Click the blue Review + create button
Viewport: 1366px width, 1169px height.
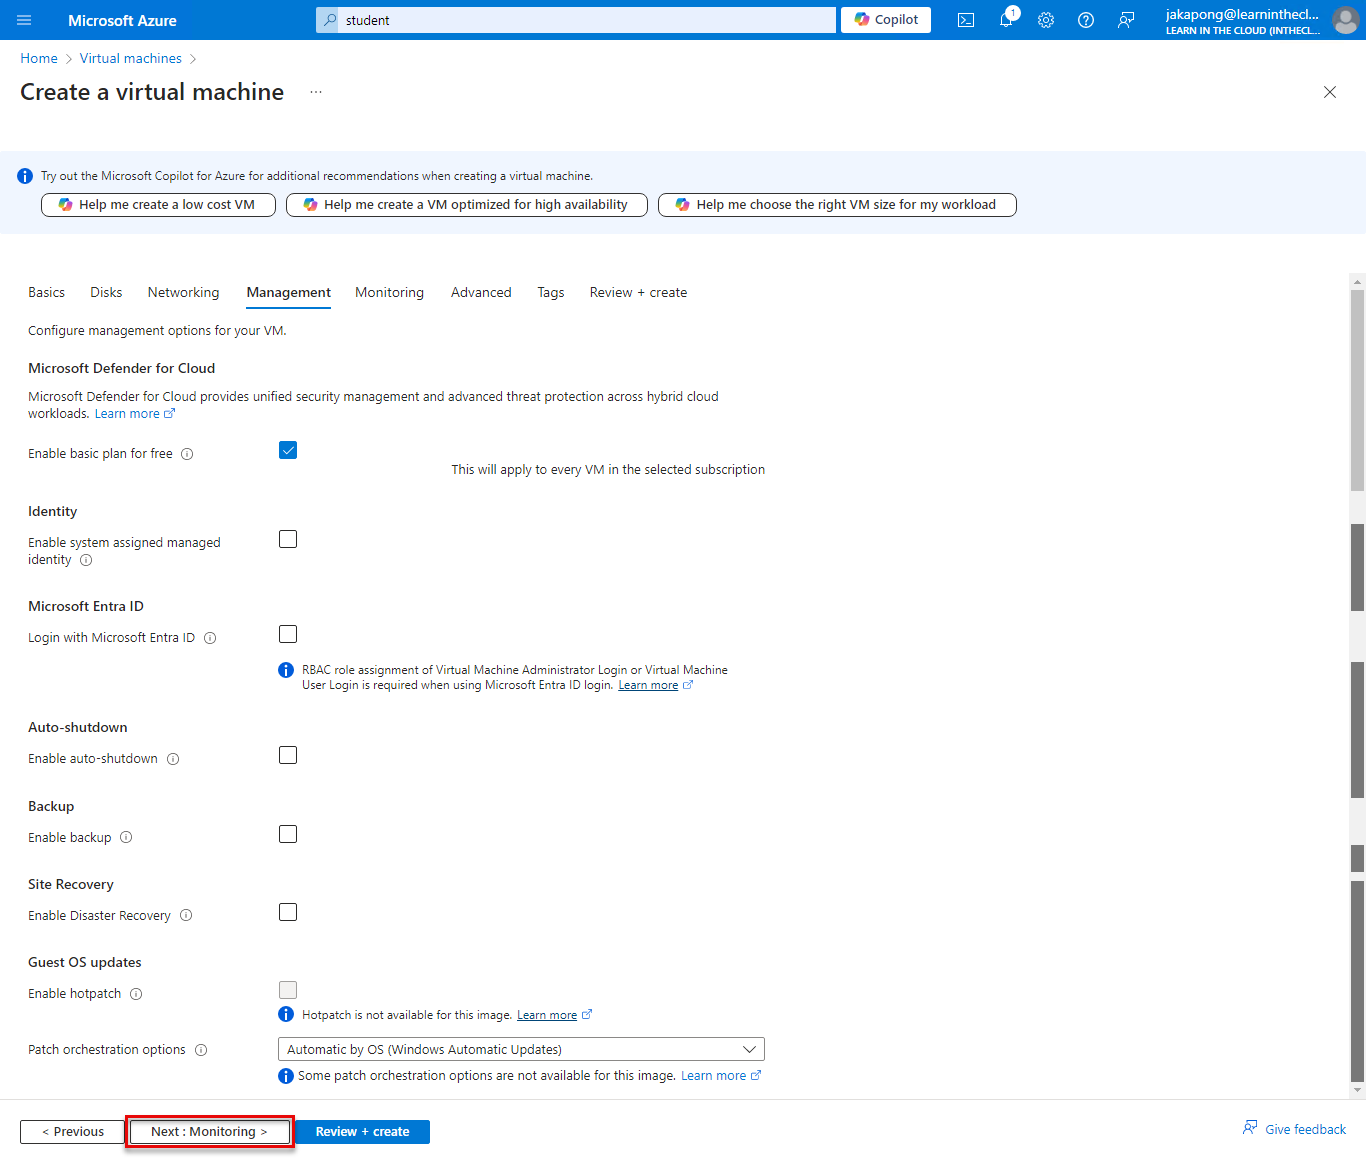coord(362,1132)
